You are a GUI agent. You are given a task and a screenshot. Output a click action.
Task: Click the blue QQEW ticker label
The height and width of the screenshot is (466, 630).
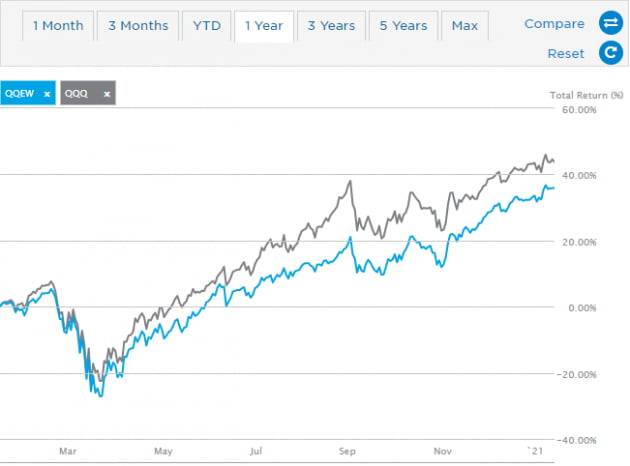click(19, 95)
